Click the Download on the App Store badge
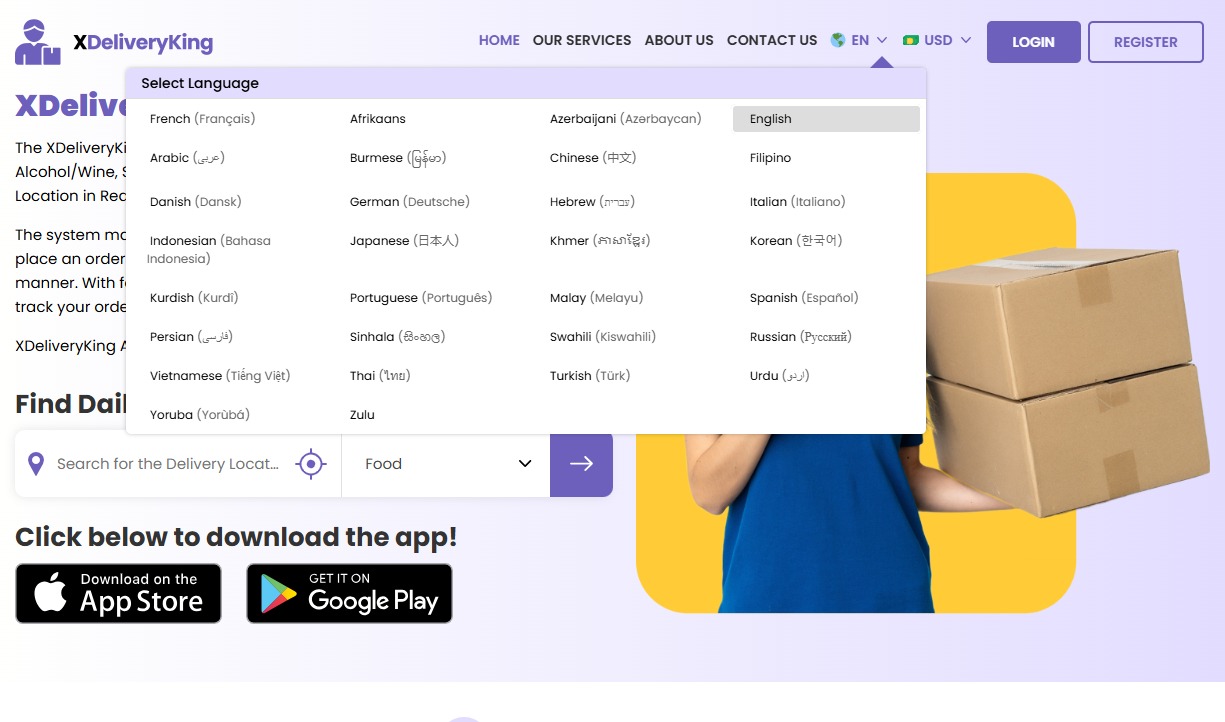Screen dimensions: 1225x722 point(117,593)
